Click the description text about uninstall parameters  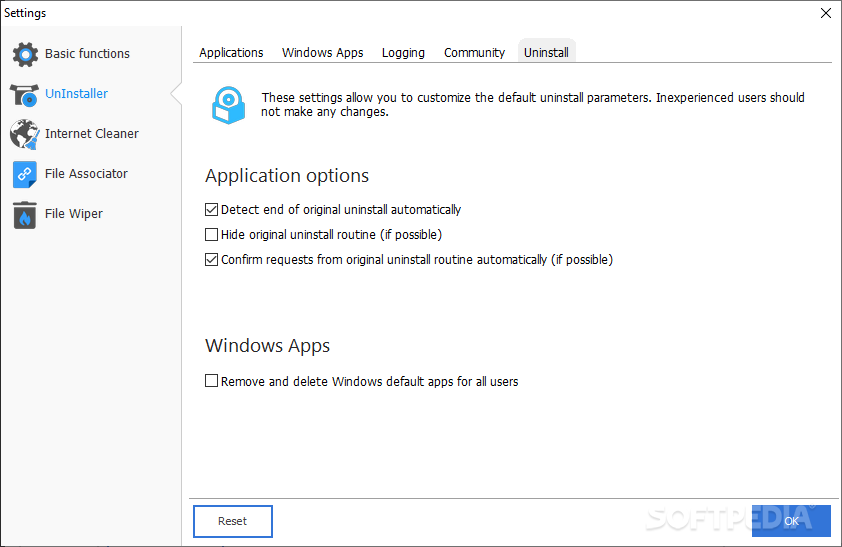533,105
